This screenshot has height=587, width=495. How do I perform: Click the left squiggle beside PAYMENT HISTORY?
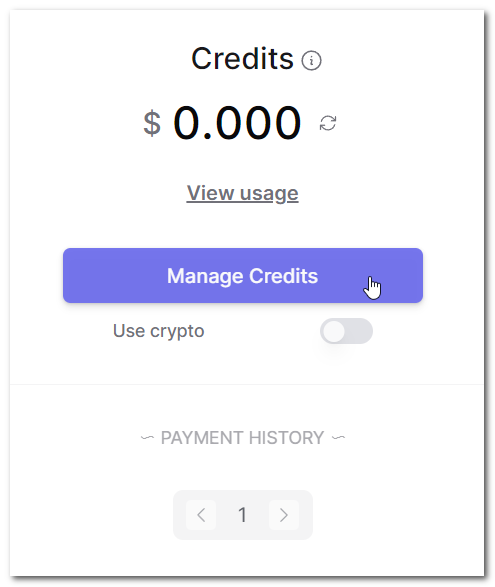147,437
